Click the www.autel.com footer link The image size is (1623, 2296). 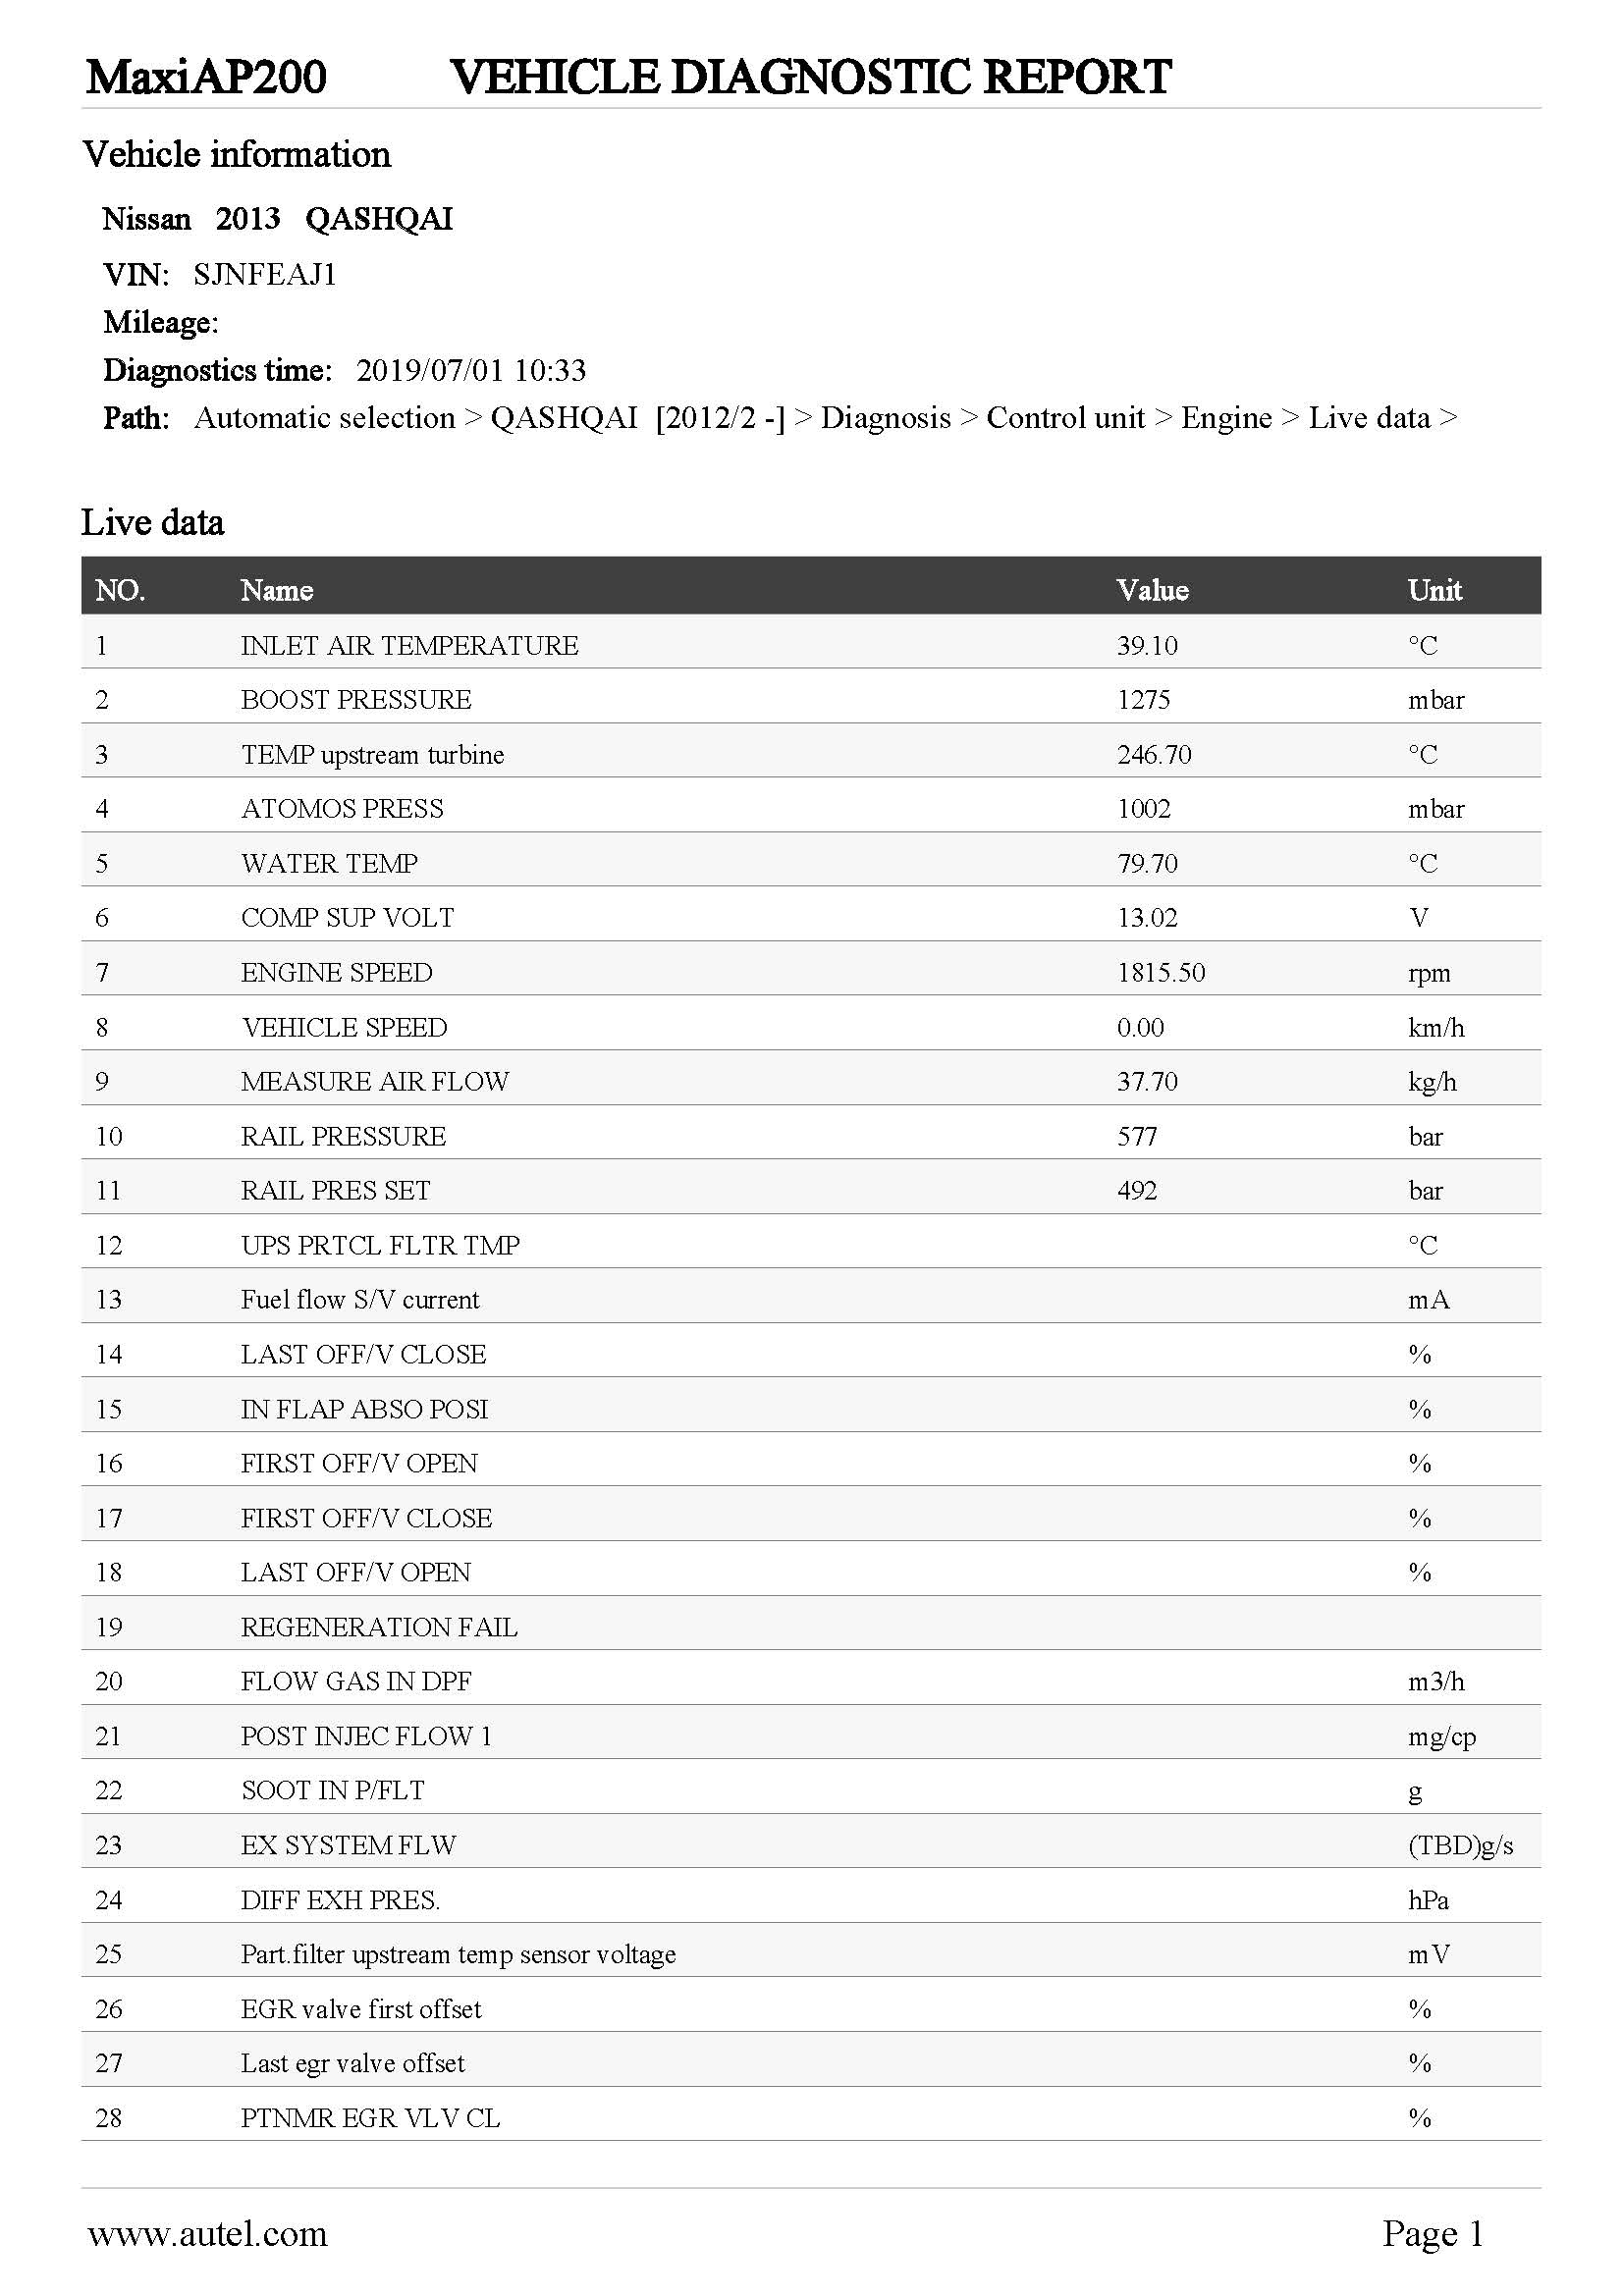208,2234
